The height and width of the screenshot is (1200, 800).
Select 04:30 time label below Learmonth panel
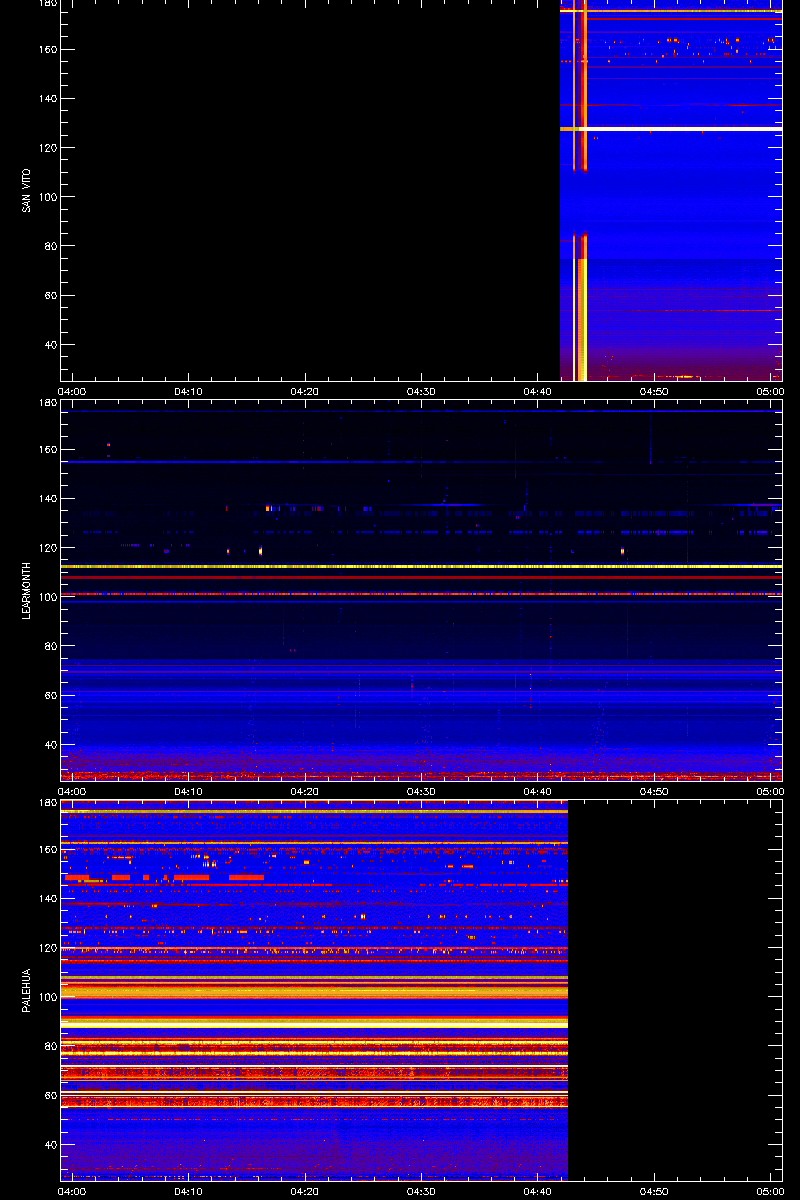[x=421, y=792]
